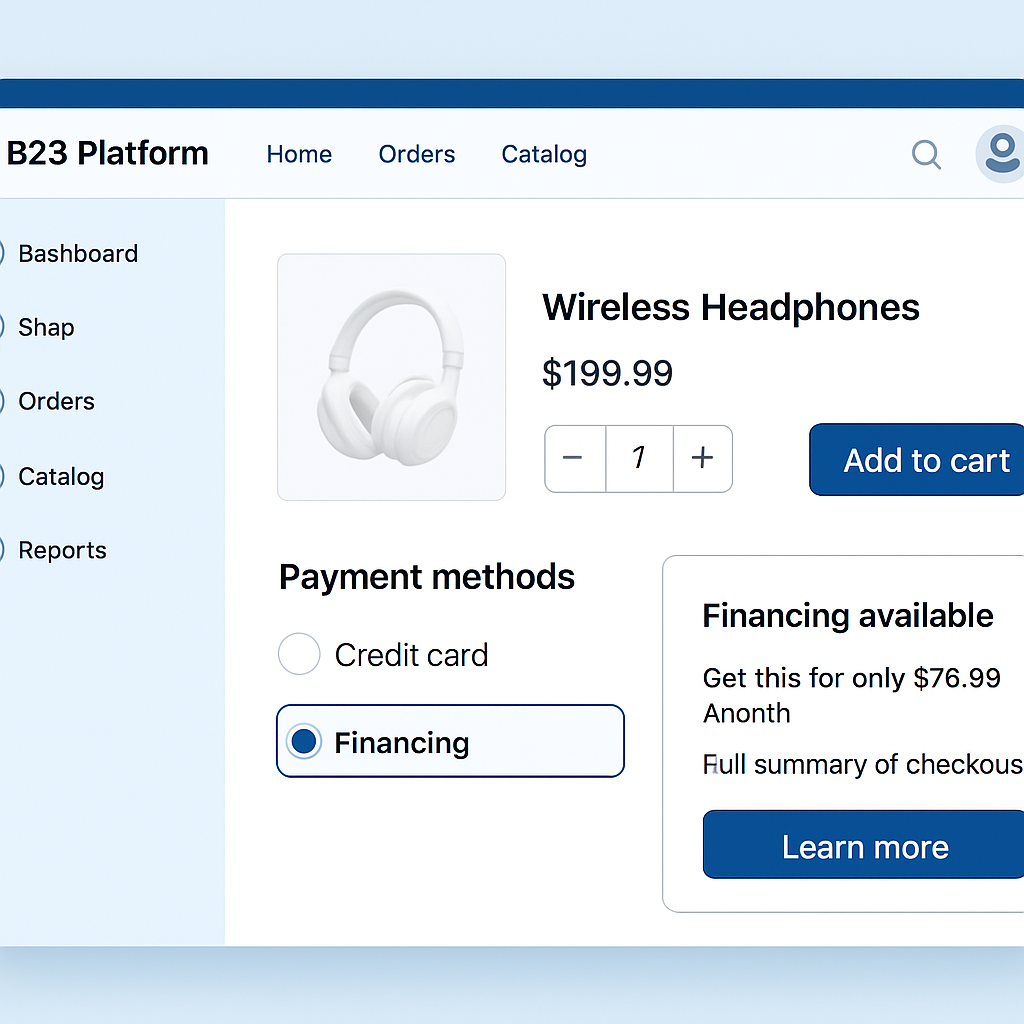Open Orders in the top navigation
Viewport: 1024px width, 1024px height.
417,155
